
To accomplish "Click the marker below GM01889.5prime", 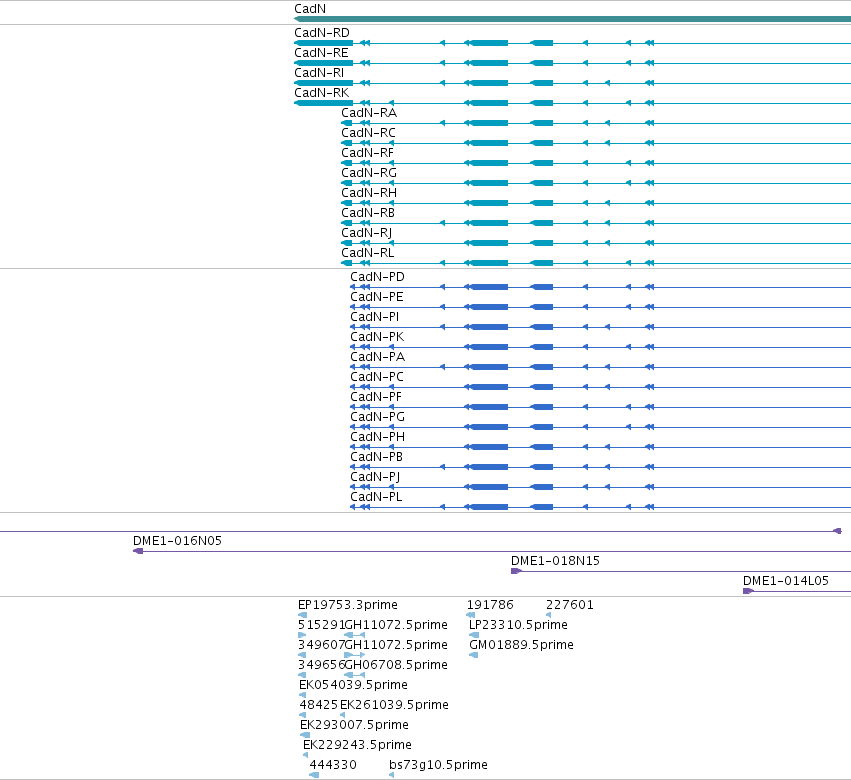I will (x=474, y=655).
